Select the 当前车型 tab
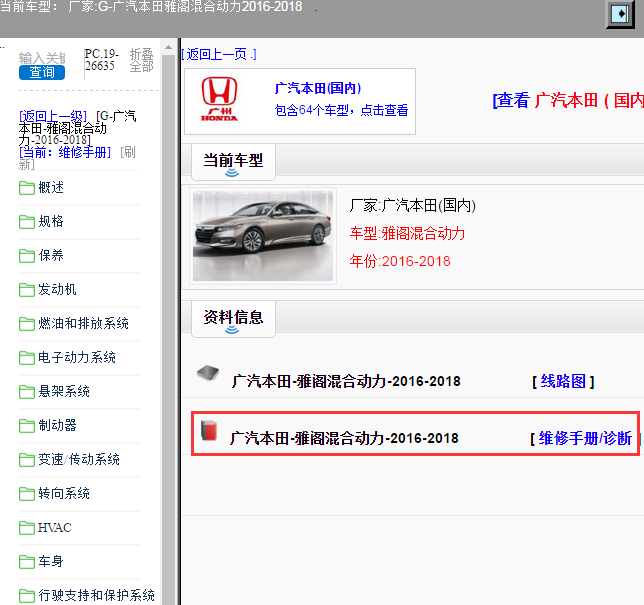Viewport: 644px width, 605px height. pyautogui.click(x=233, y=162)
